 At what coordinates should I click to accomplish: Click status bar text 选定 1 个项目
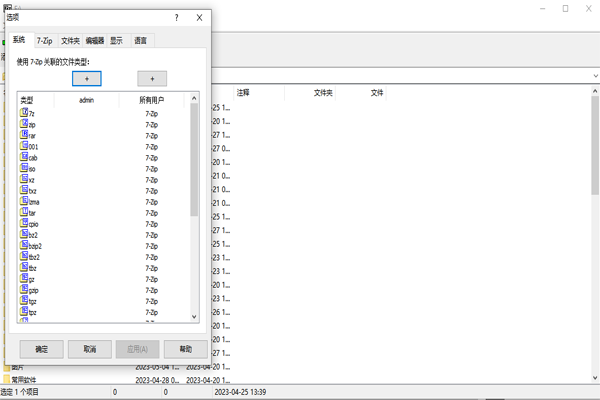click(x=19, y=392)
